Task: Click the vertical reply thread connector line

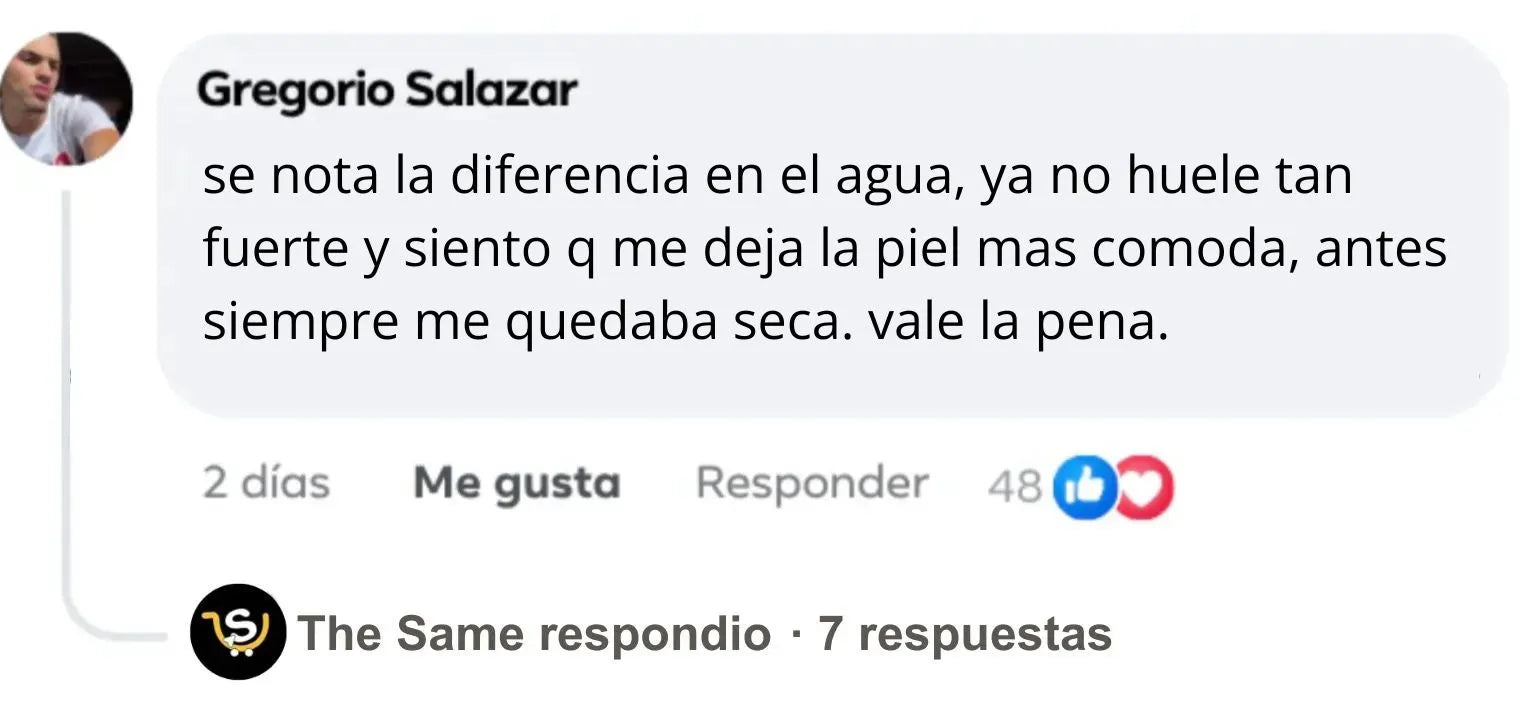Action: pyautogui.click(x=67, y=400)
